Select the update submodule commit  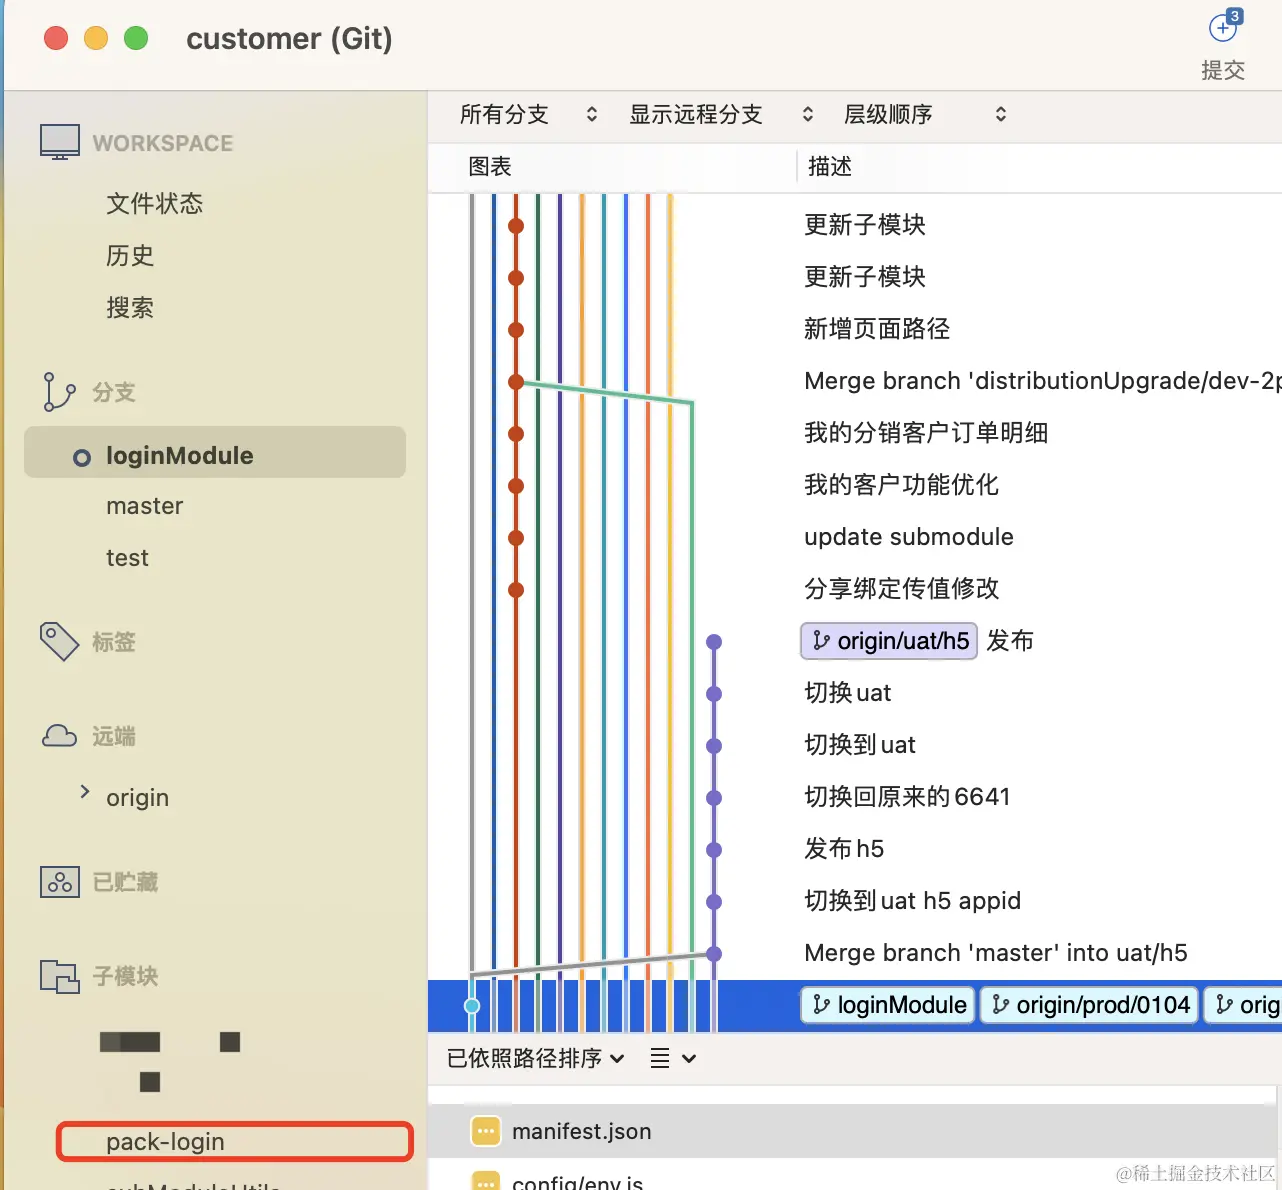coord(909,537)
